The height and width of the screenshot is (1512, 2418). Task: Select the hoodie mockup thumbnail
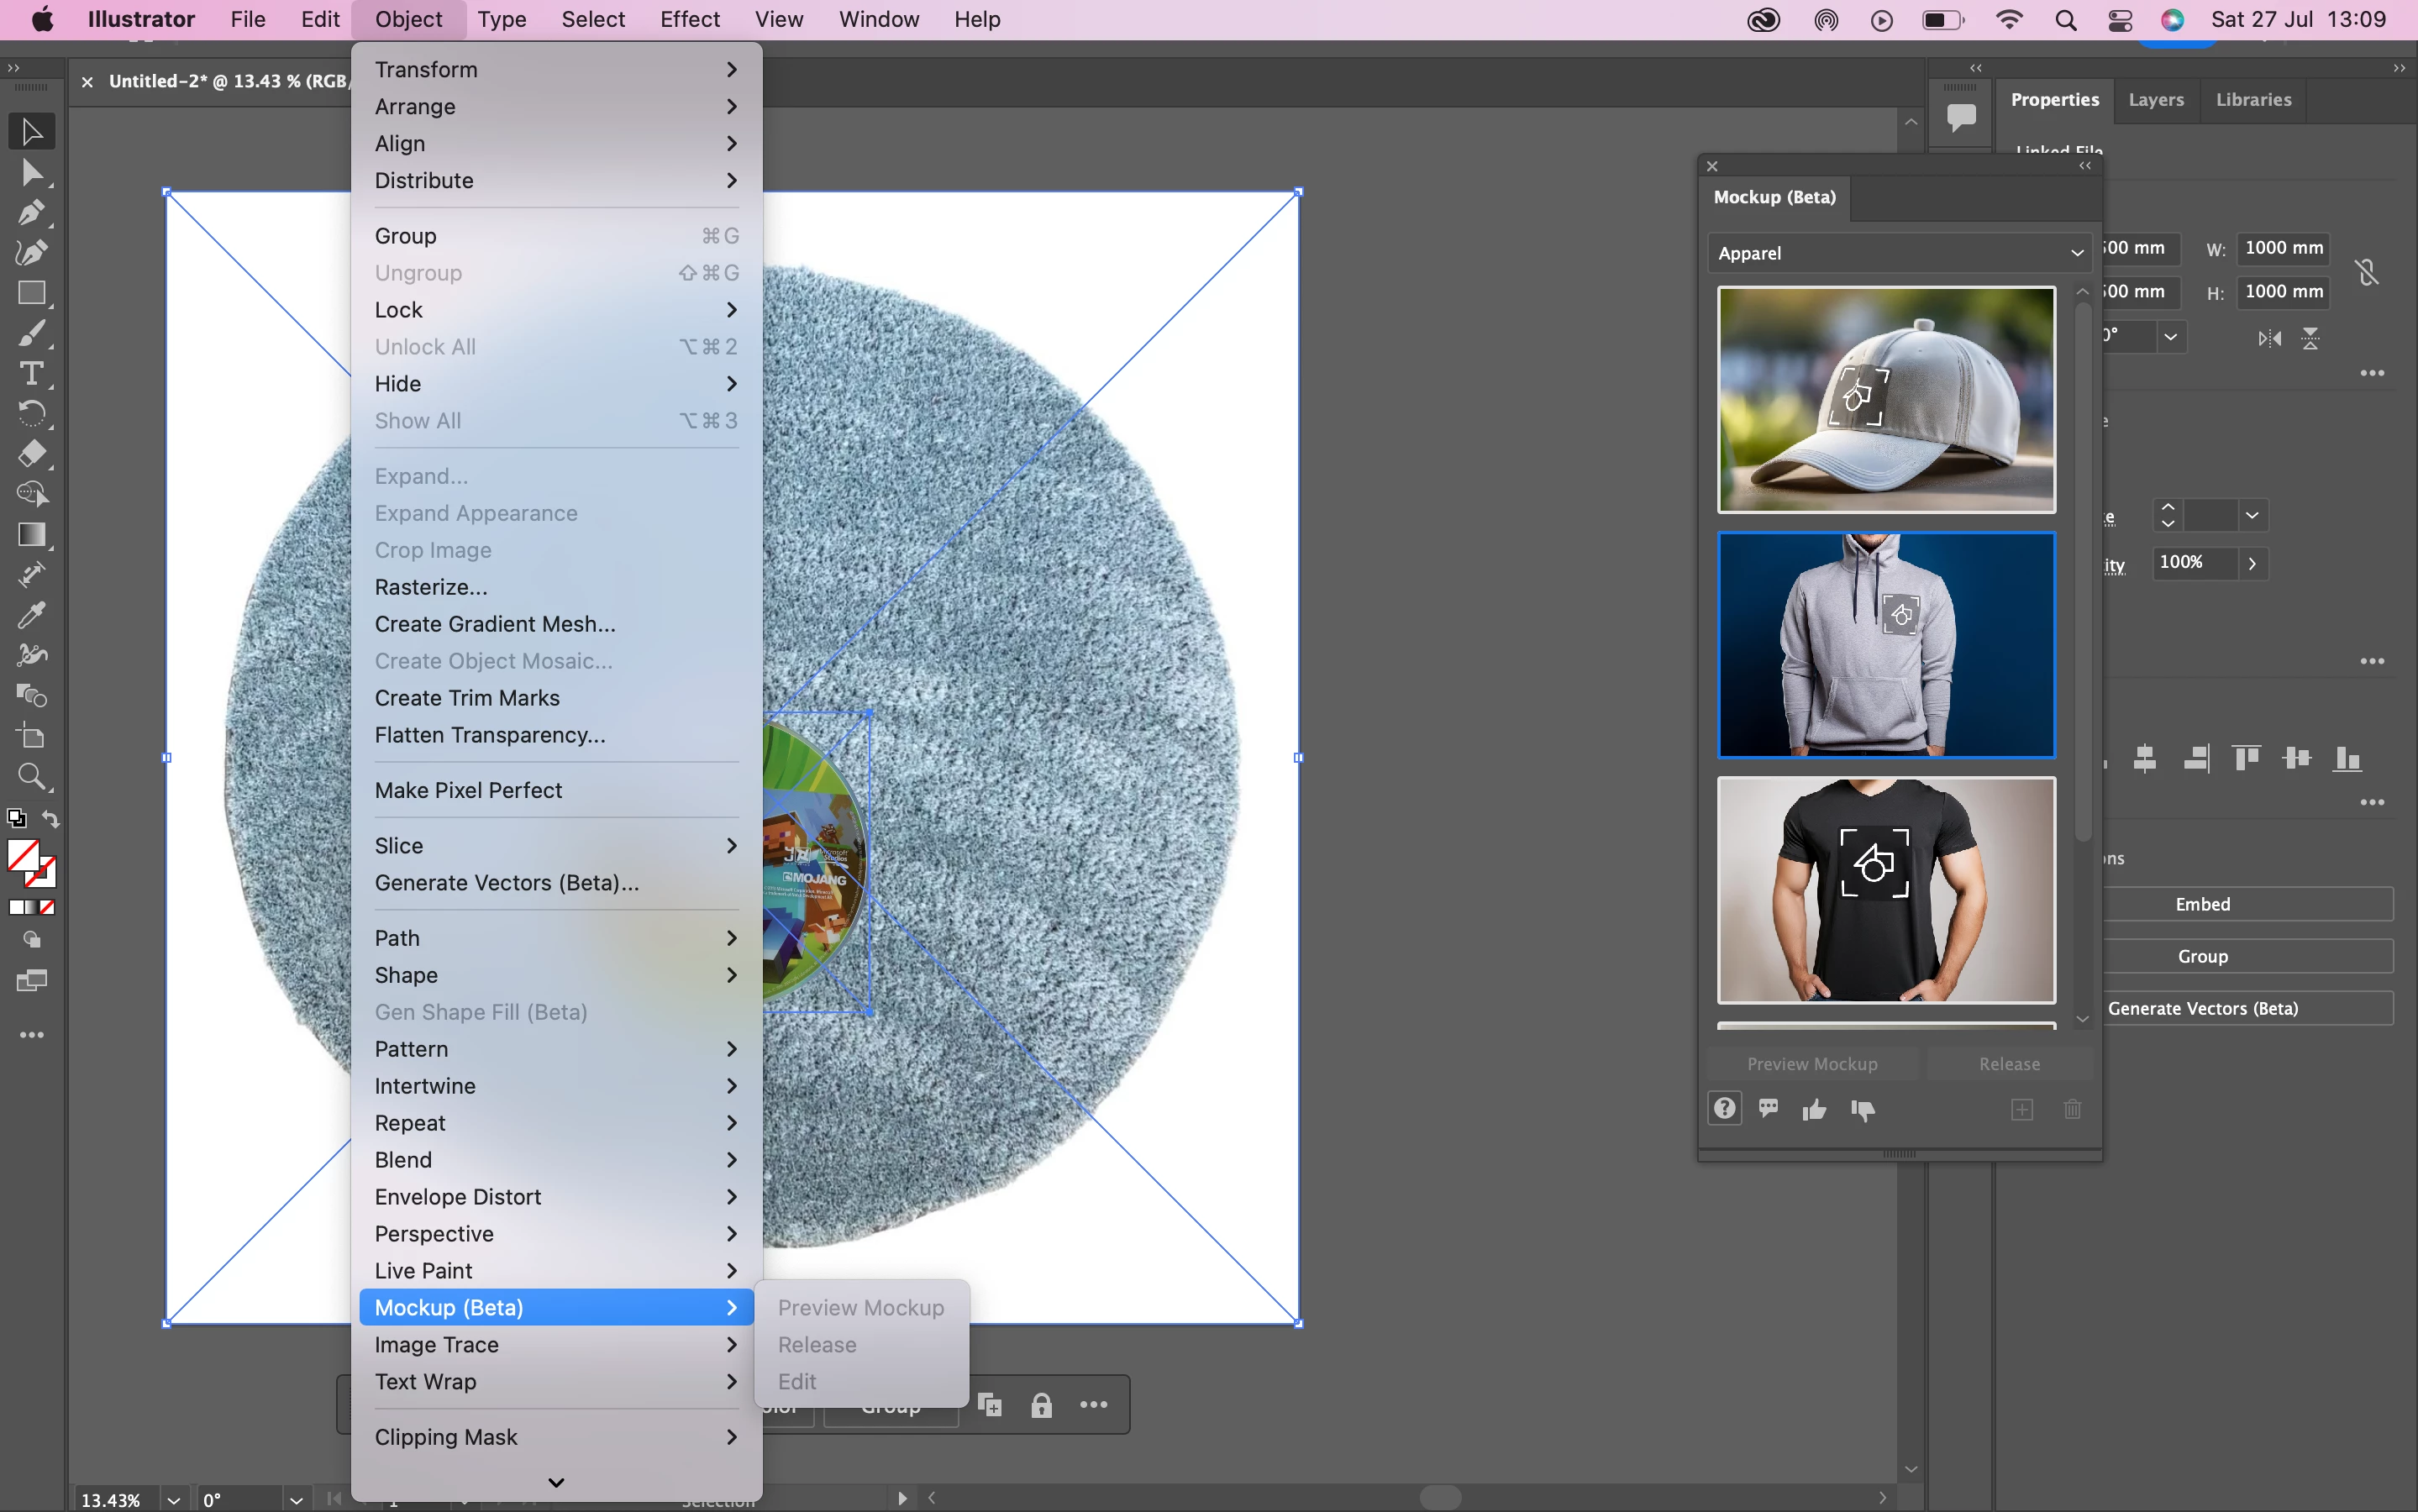point(1885,645)
